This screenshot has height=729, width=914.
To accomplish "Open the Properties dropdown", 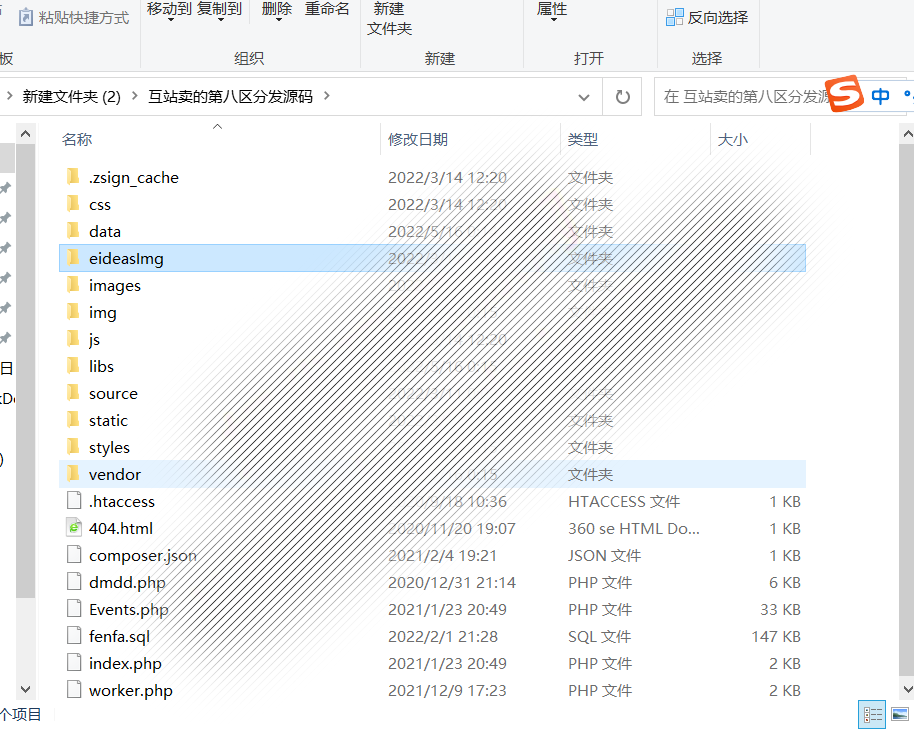I will point(552,12).
